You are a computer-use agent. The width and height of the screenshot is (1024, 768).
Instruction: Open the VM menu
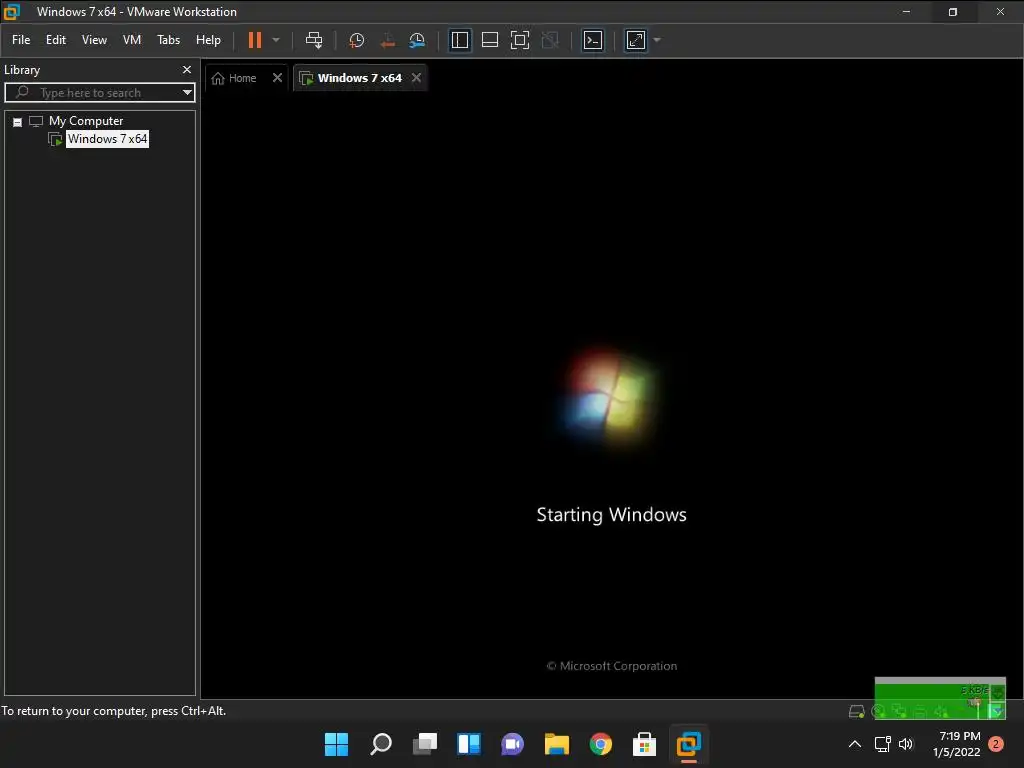click(x=132, y=40)
